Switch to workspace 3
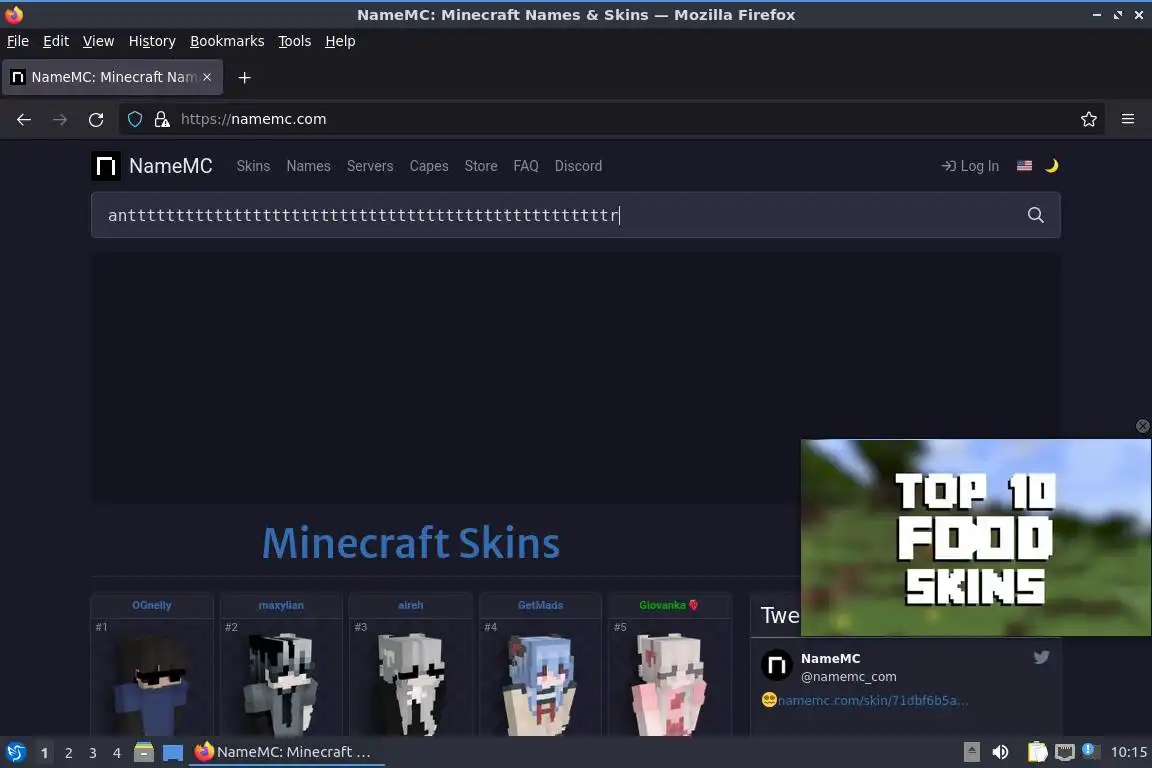The width and height of the screenshot is (1152, 768). pos(93,753)
